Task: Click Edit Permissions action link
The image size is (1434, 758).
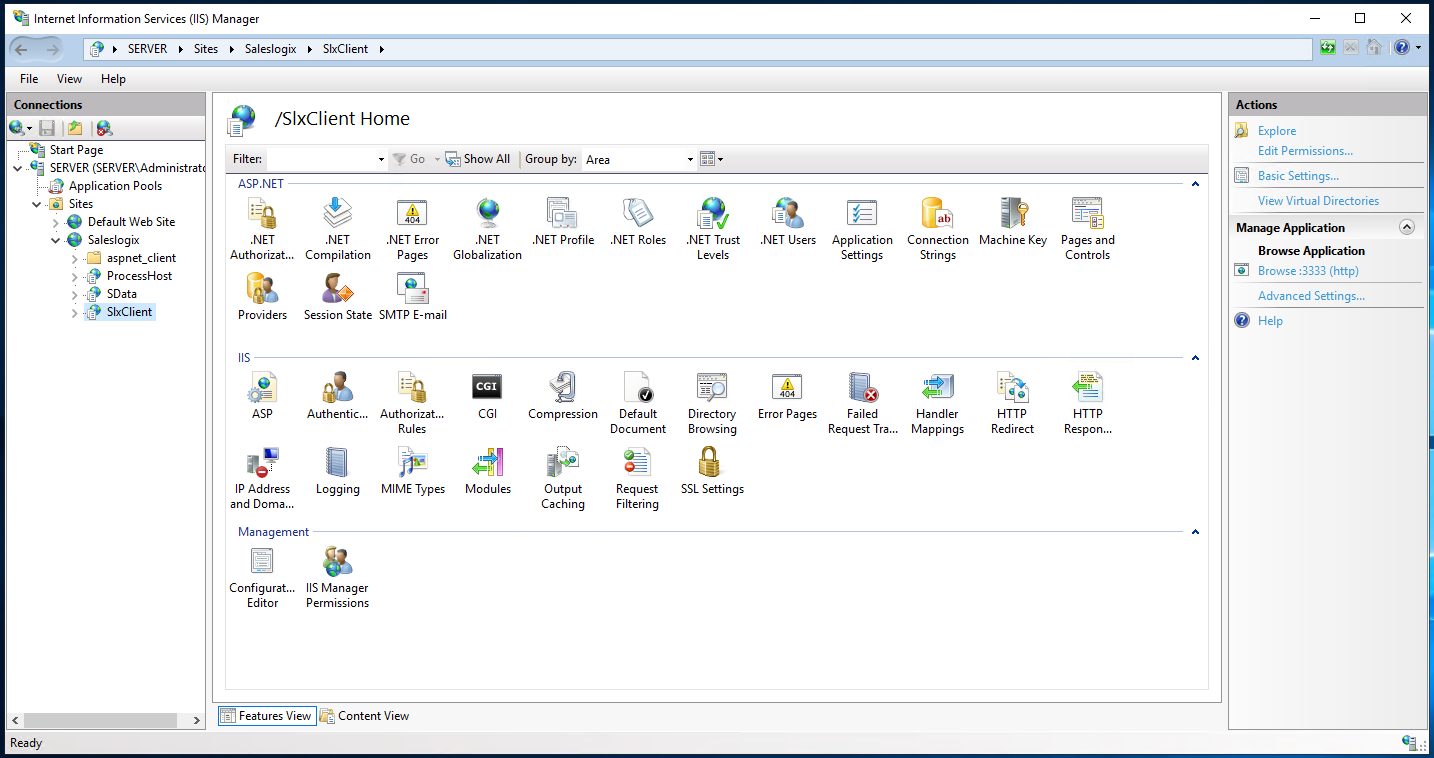Action: (x=1305, y=151)
